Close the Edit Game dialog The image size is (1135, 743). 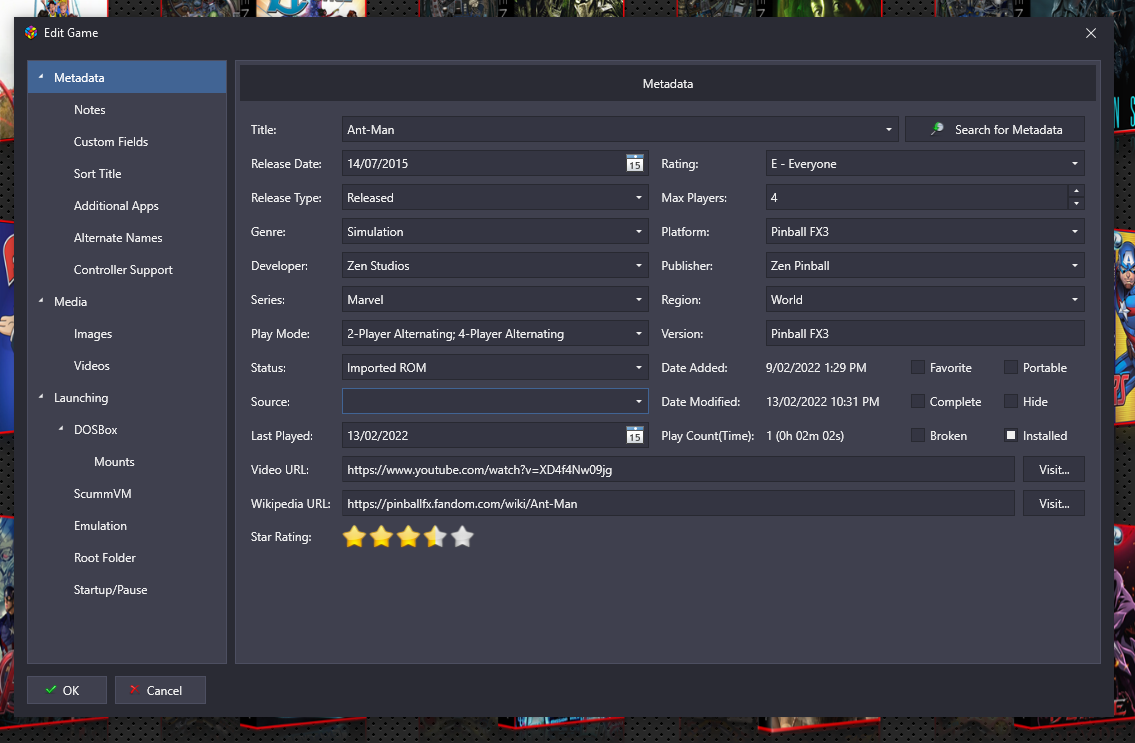(1091, 33)
